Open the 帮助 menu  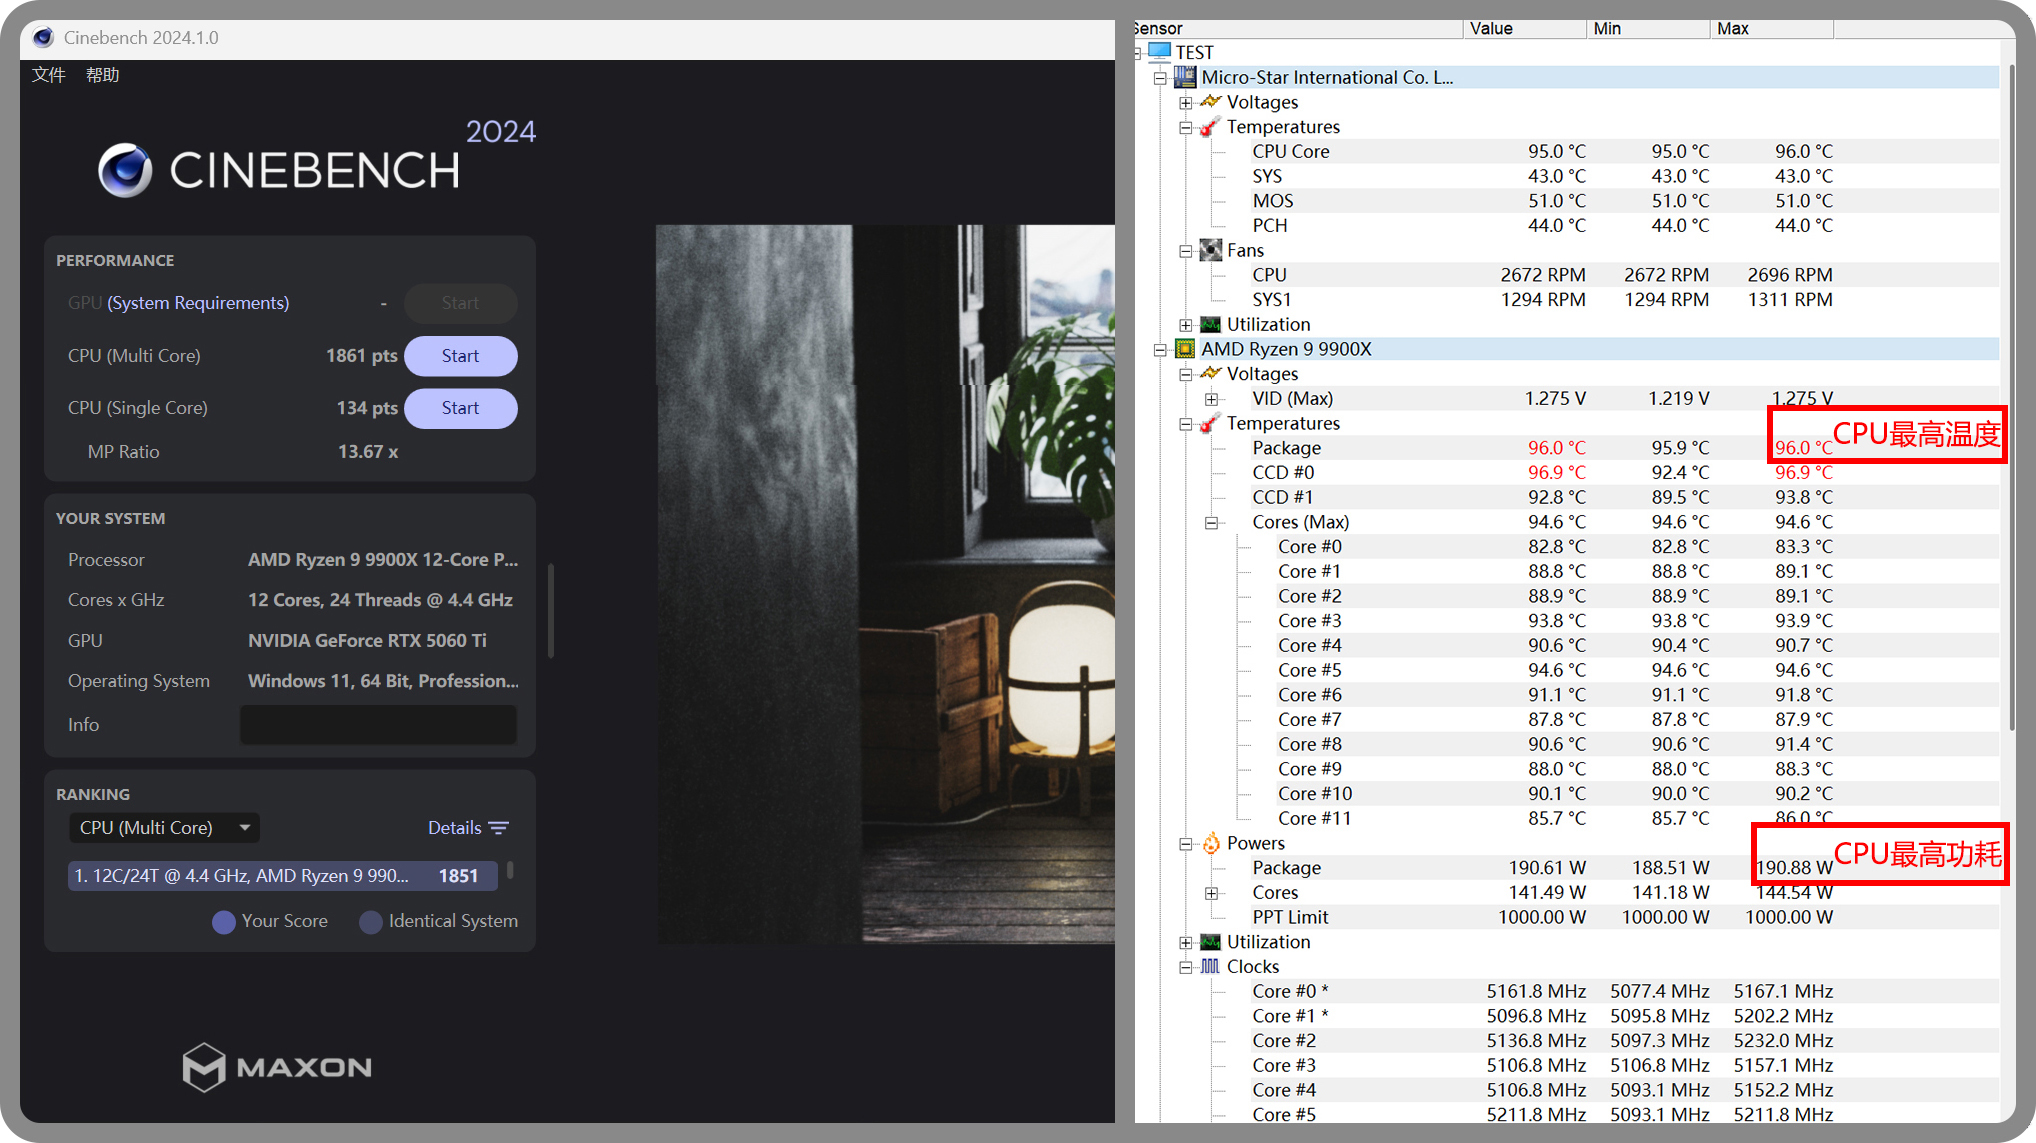coord(102,75)
